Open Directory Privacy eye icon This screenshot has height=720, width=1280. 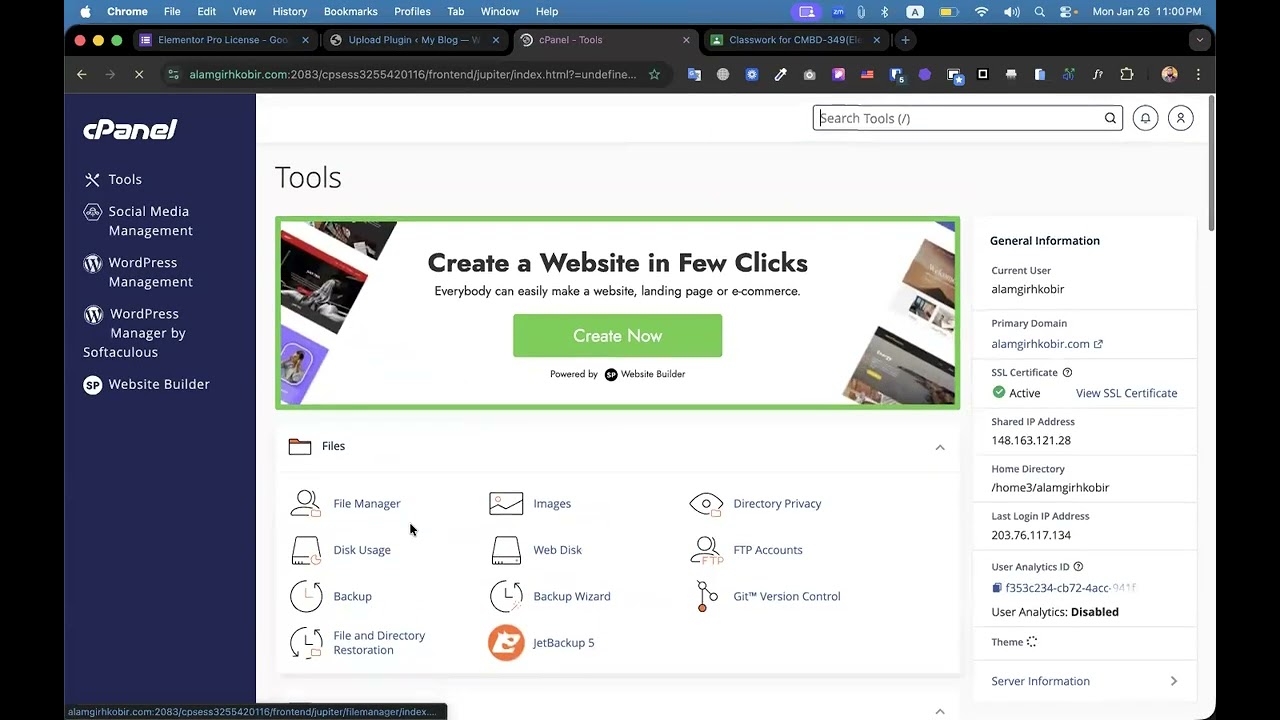tap(706, 503)
